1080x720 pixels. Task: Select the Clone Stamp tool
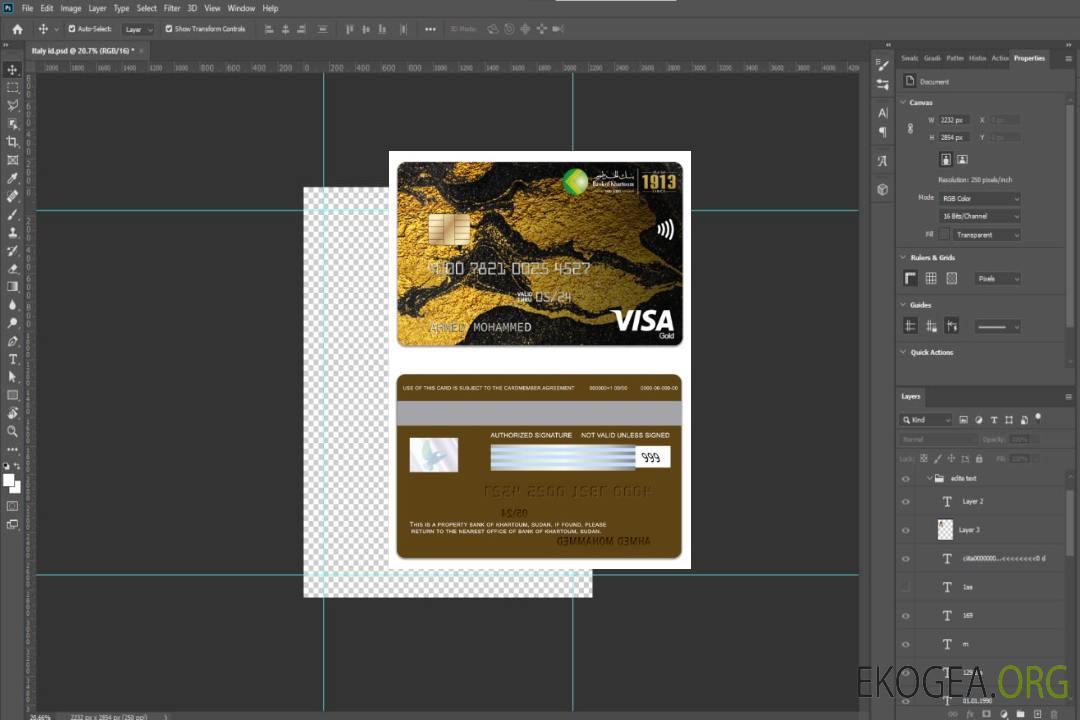pyautogui.click(x=12, y=232)
